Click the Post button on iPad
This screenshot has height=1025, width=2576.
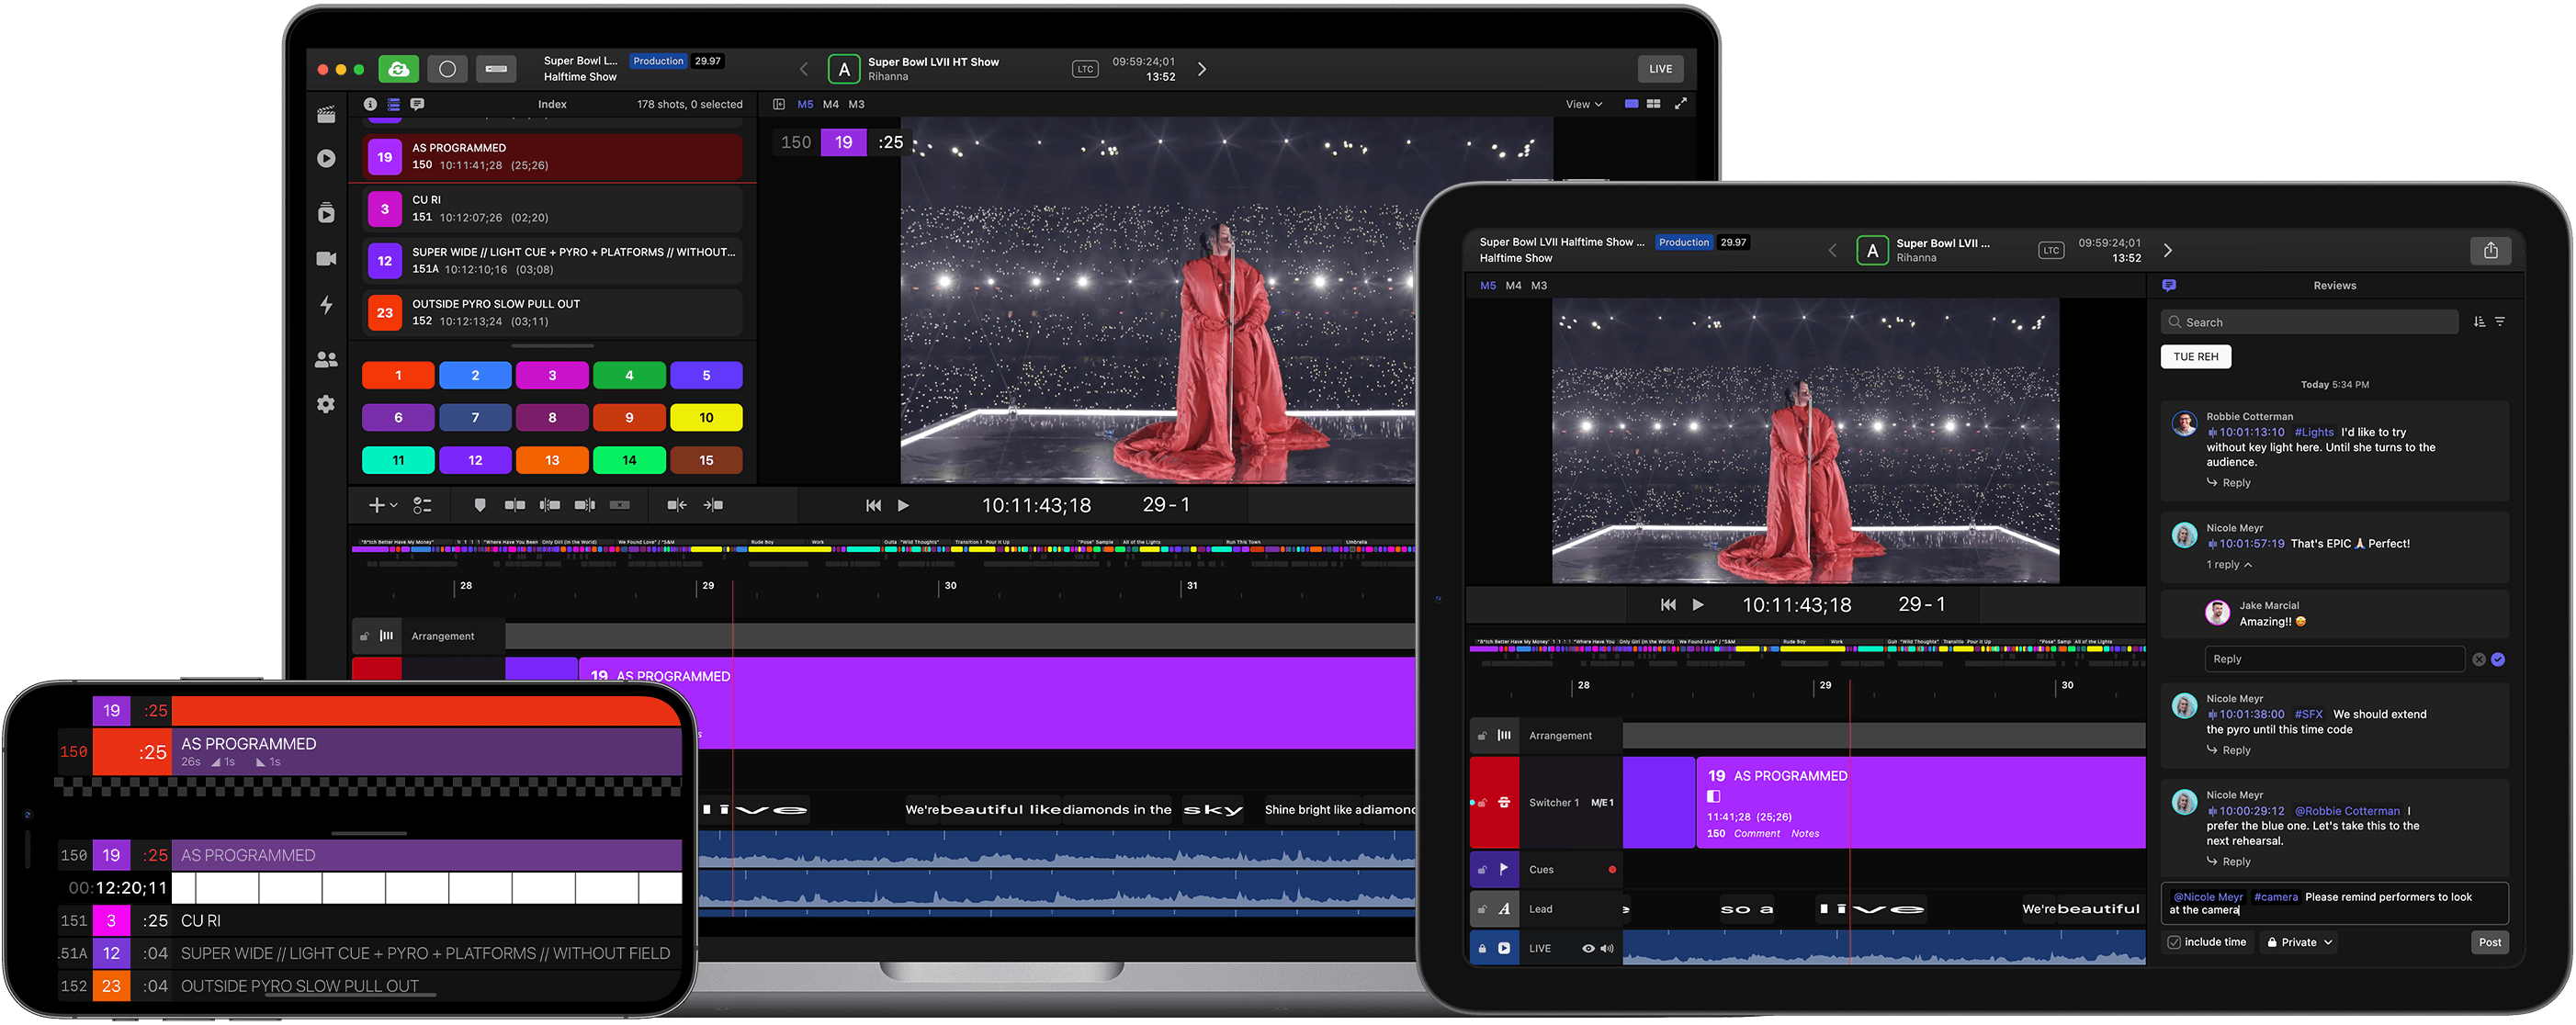[2490, 942]
